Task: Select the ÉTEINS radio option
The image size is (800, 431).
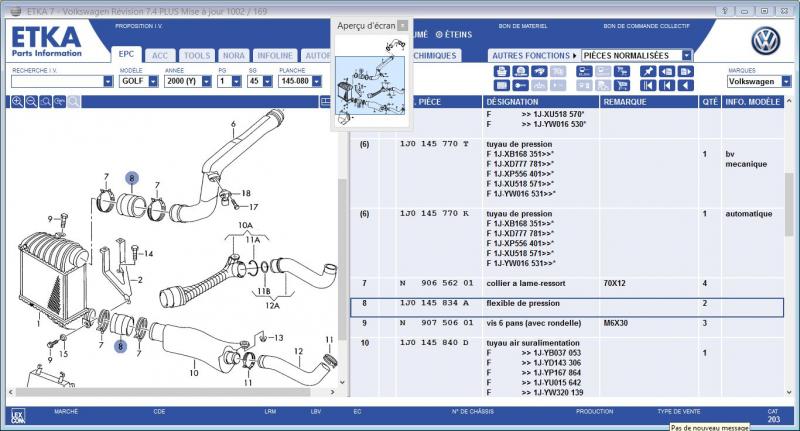Action: (454, 35)
